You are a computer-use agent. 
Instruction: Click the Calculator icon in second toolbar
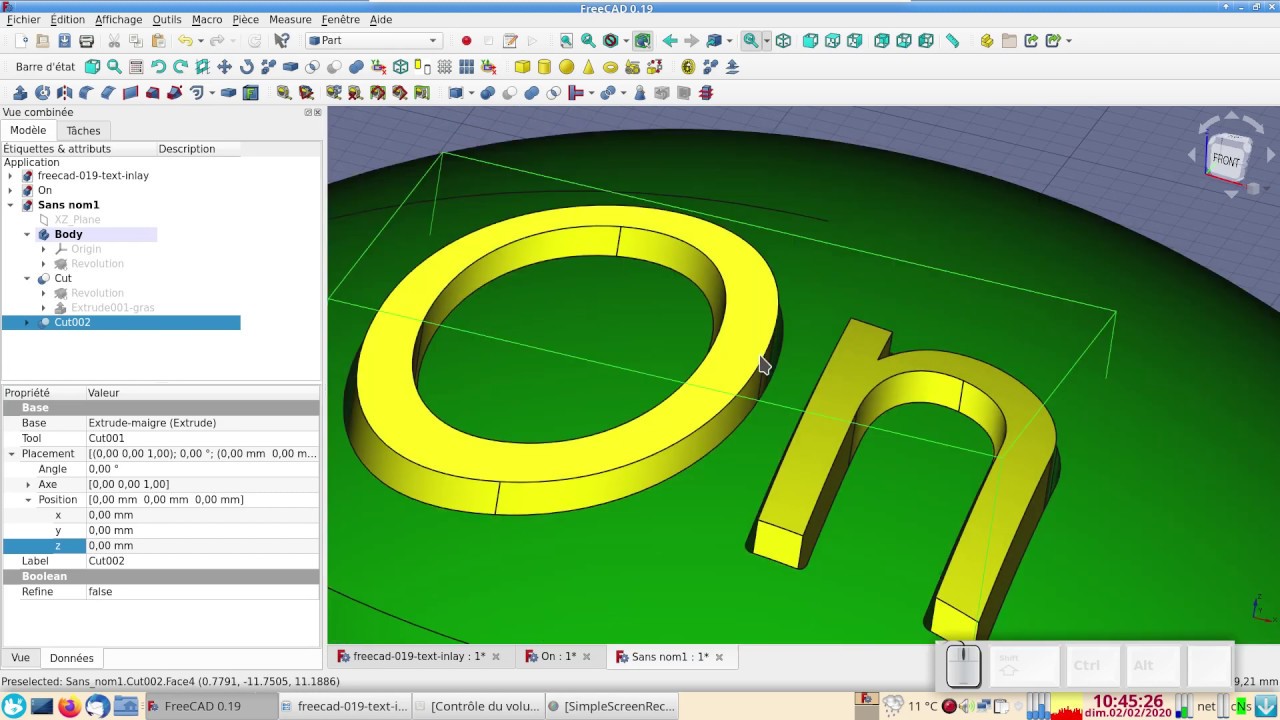[x=136, y=67]
